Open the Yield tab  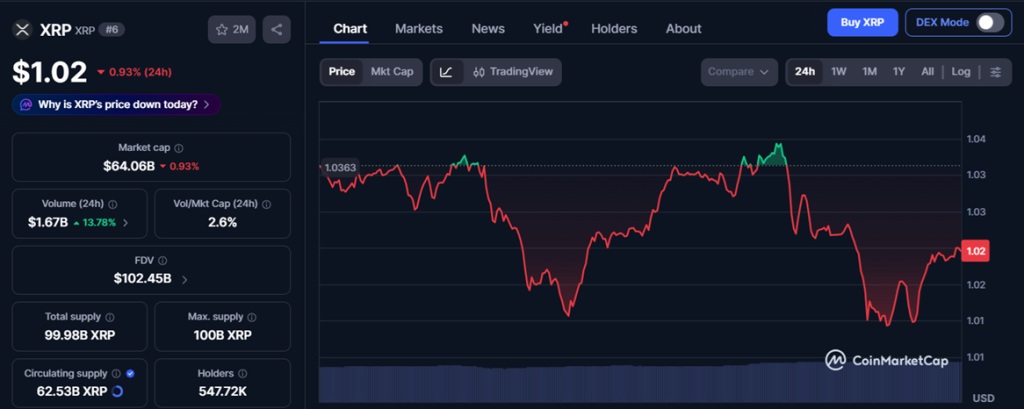(548, 29)
